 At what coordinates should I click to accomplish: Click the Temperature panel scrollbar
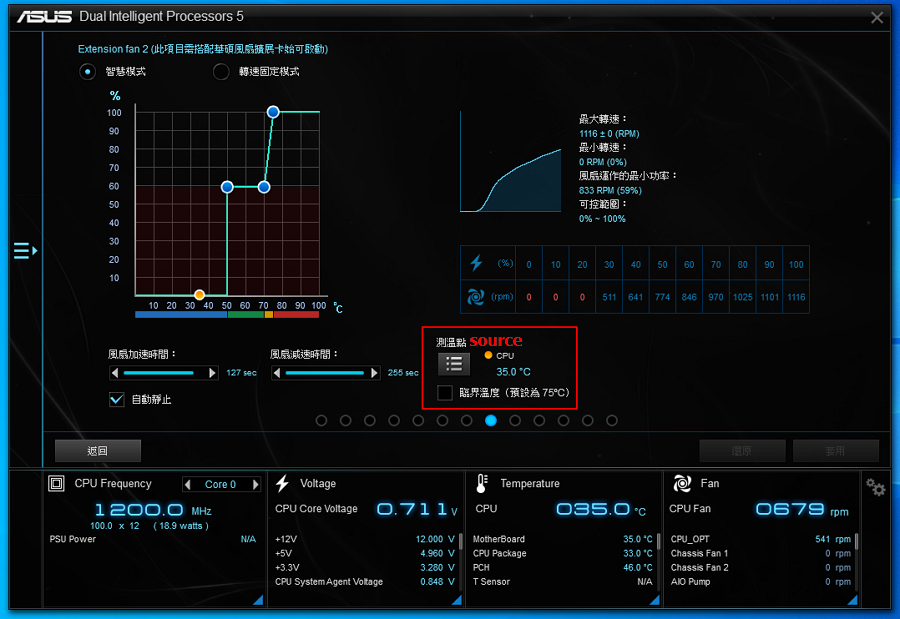(x=658, y=541)
